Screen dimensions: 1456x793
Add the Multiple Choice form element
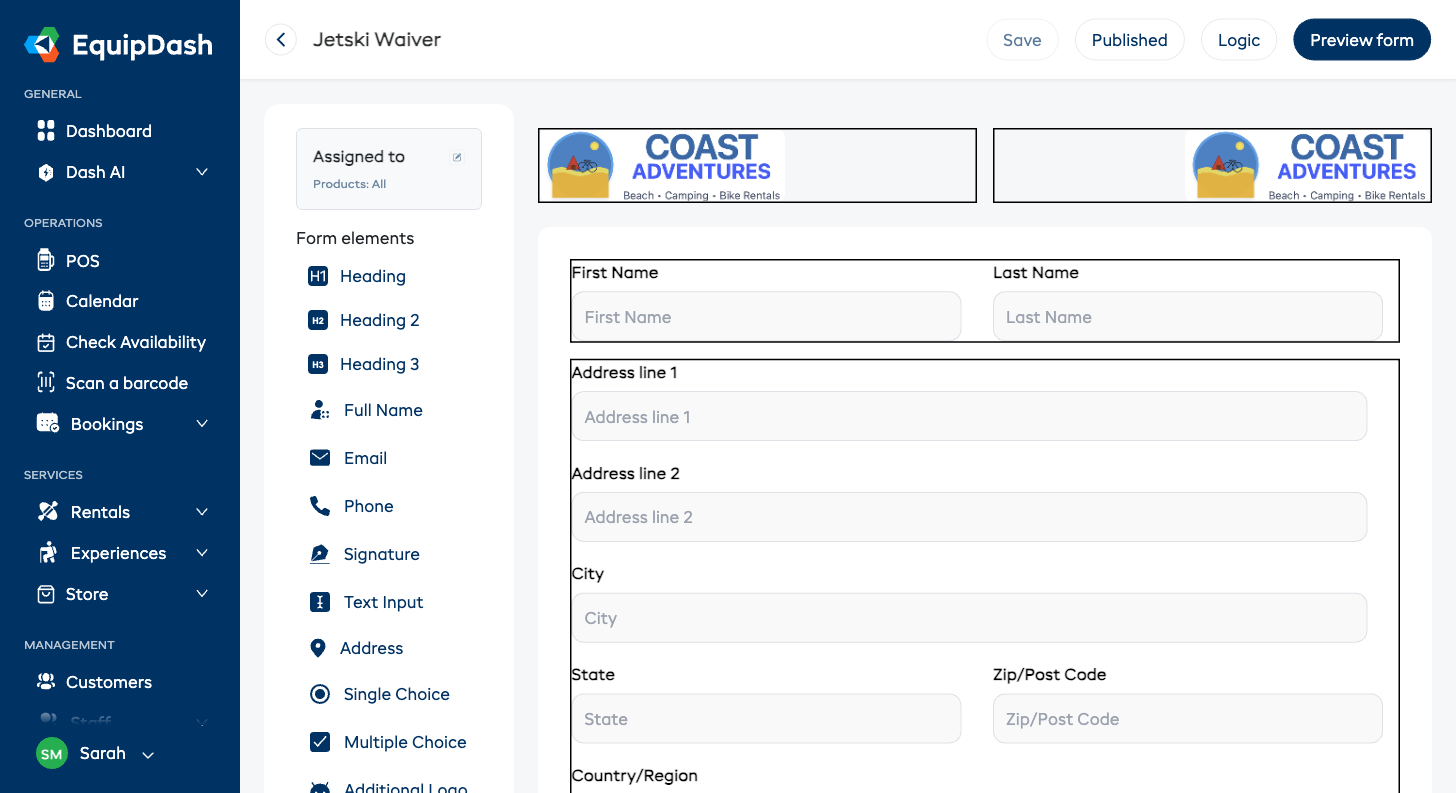click(405, 742)
